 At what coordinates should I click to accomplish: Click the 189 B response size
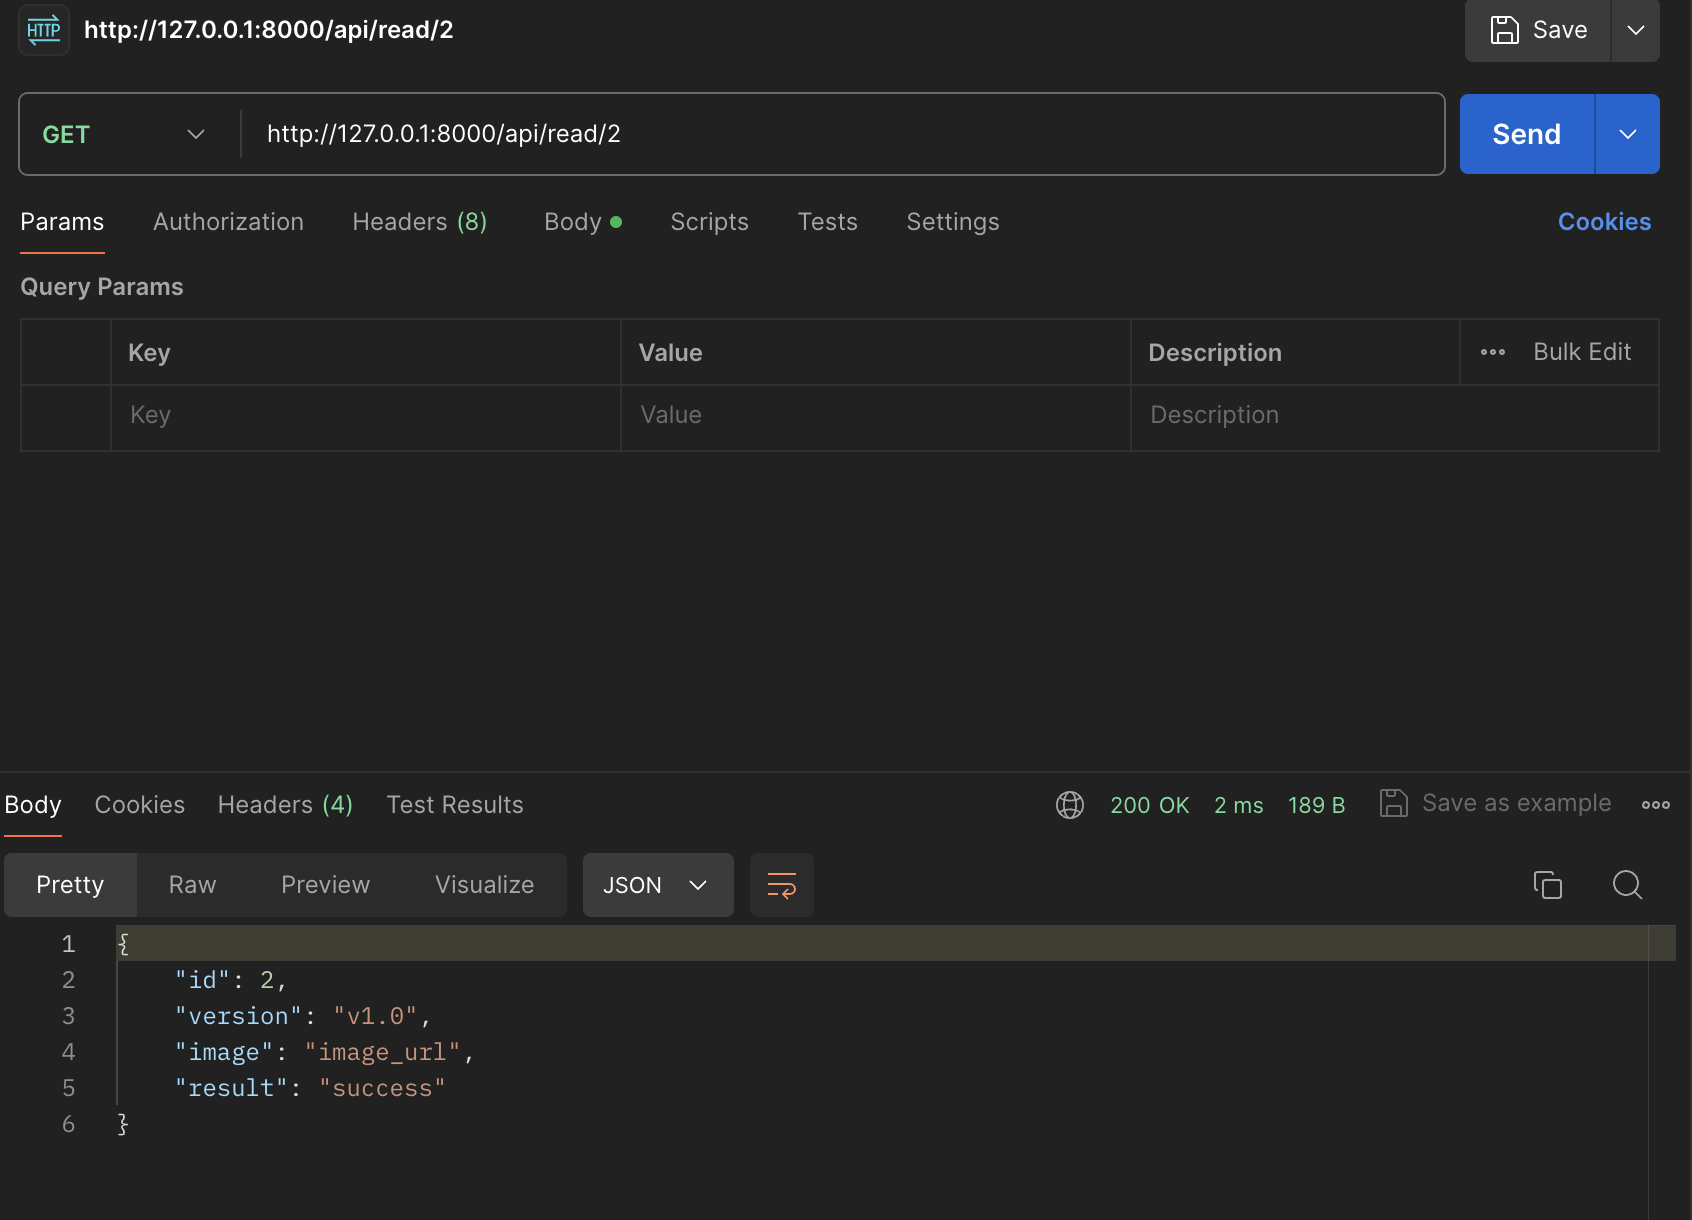[1316, 805]
